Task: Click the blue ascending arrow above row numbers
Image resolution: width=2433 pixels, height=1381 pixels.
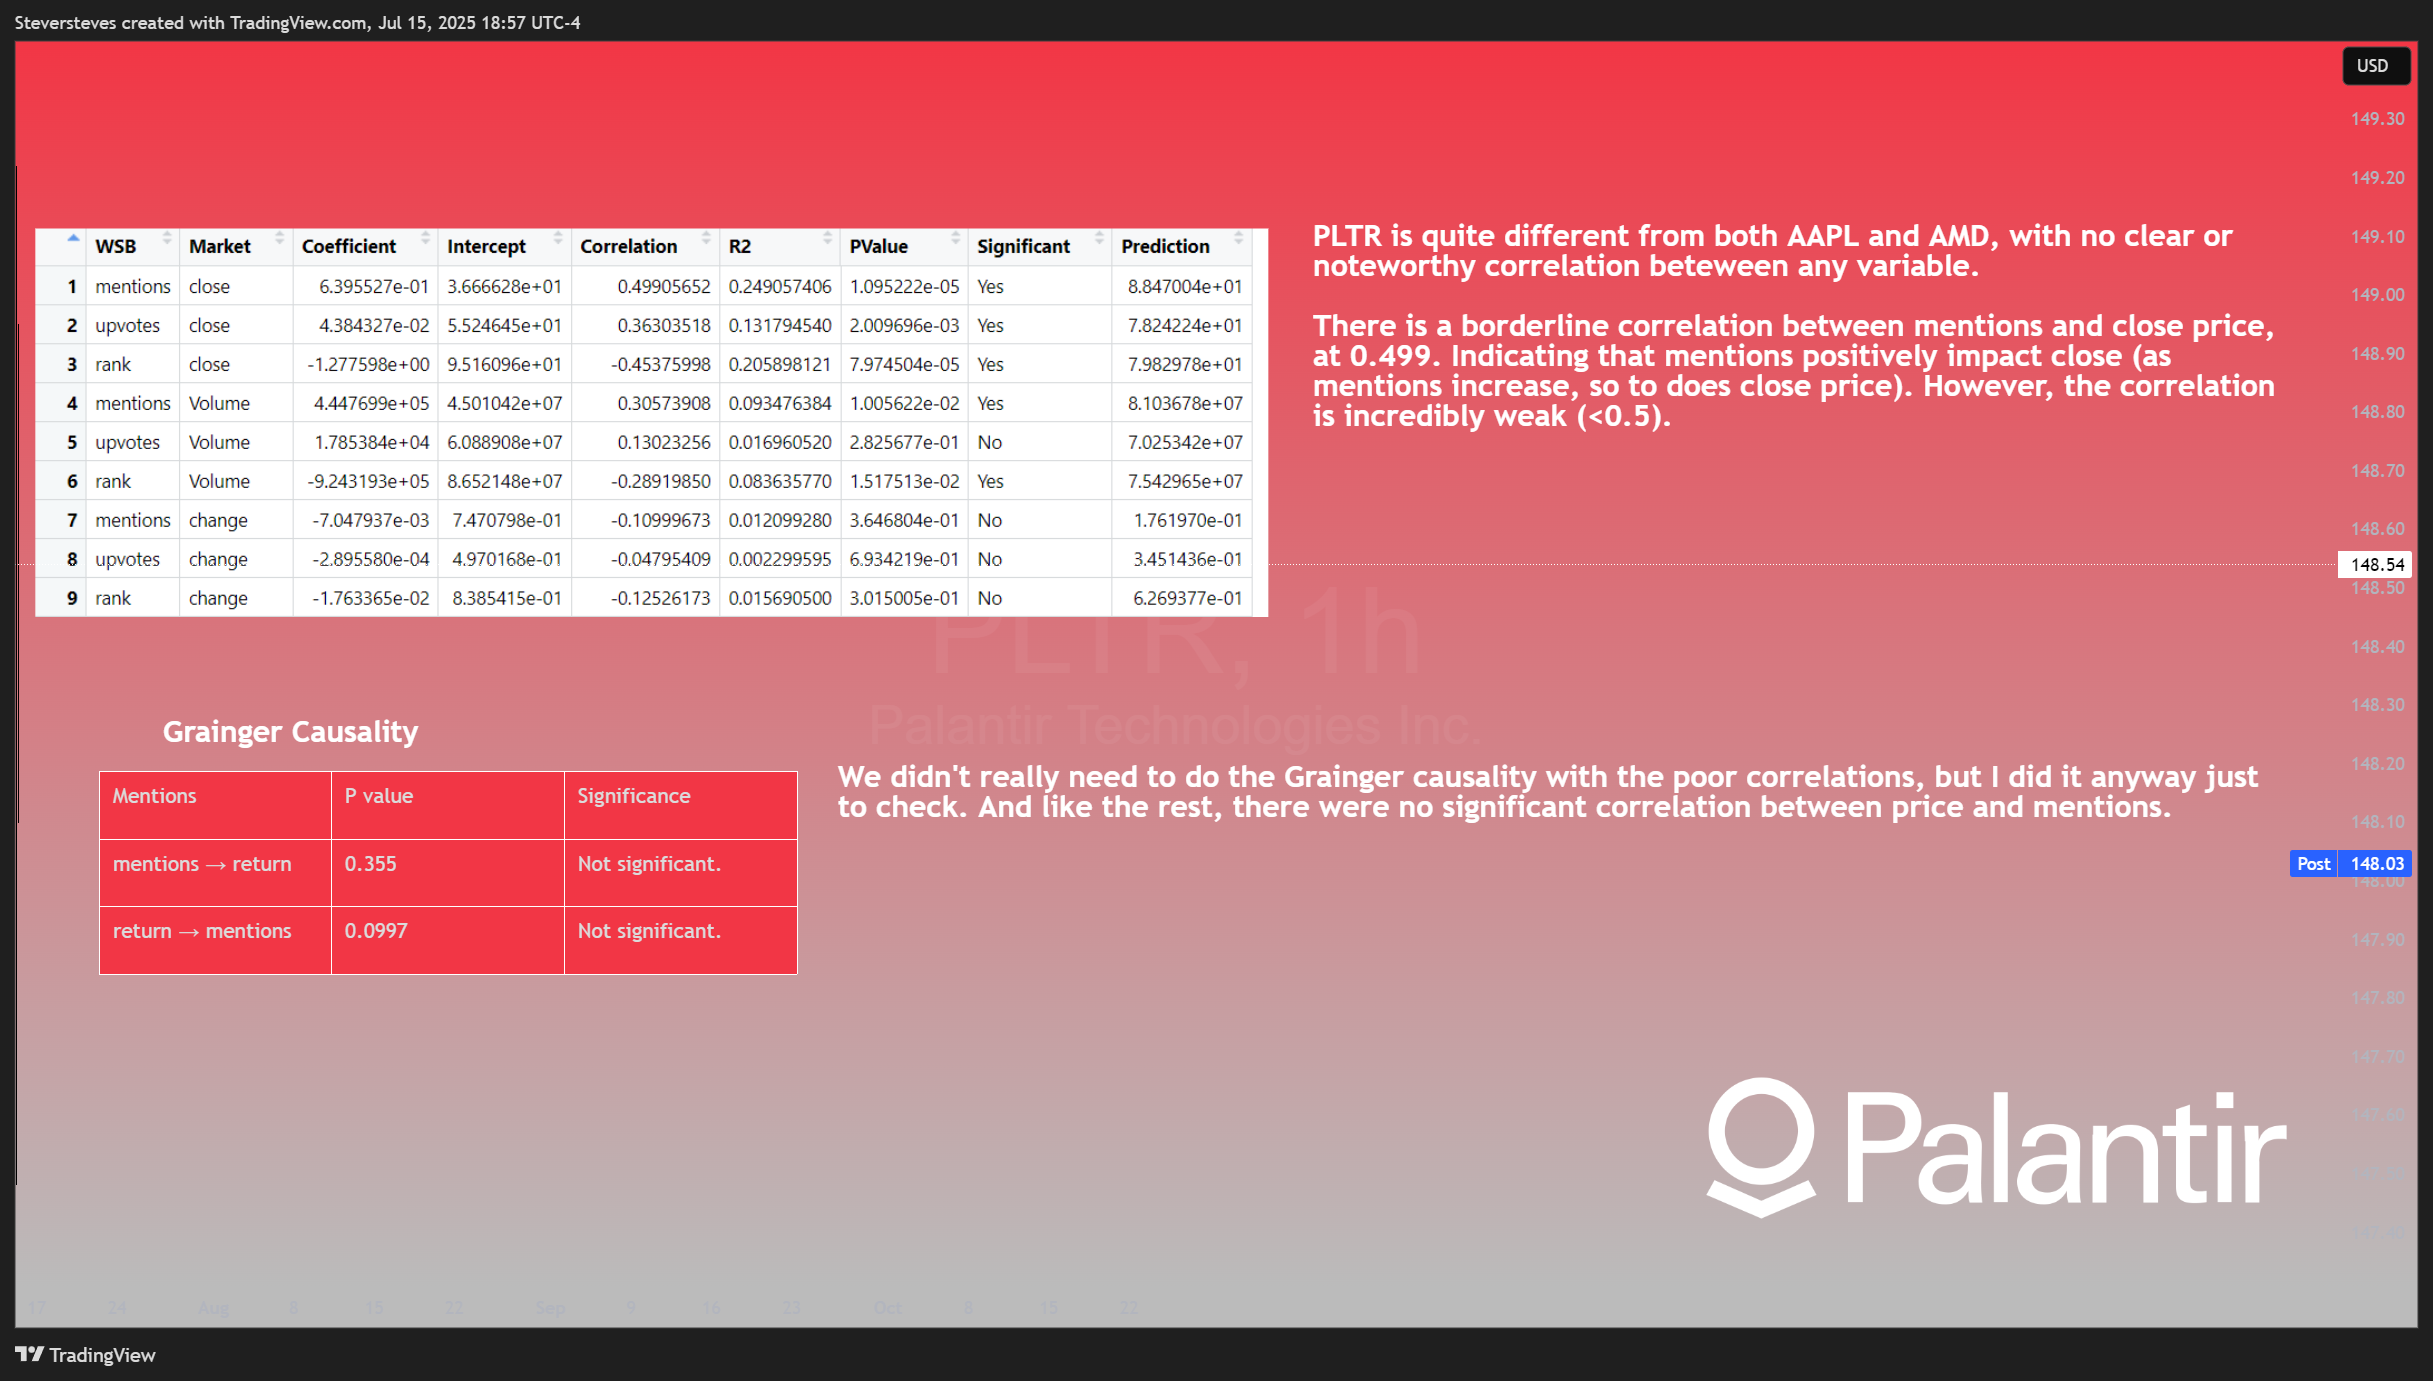Action: 73,238
